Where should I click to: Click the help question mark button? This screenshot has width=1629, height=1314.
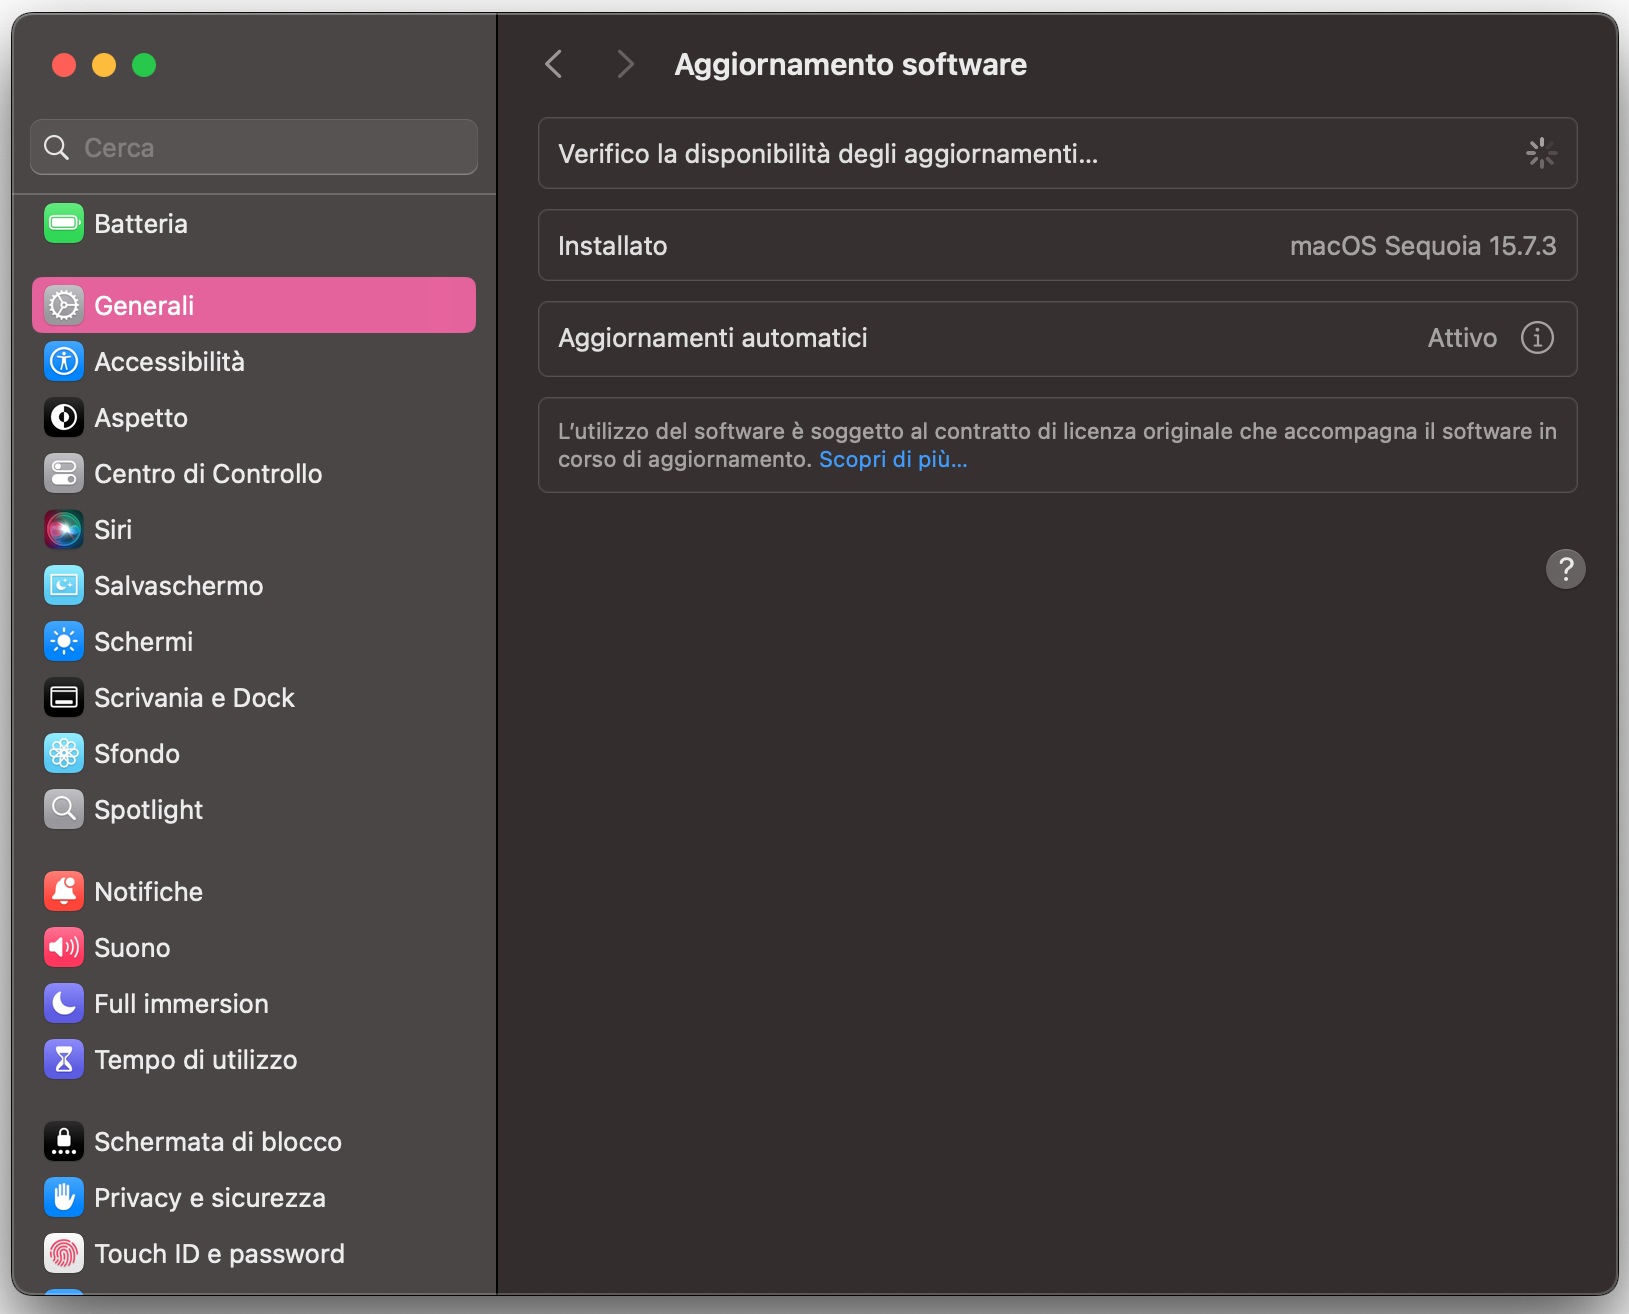point(1566,568)
